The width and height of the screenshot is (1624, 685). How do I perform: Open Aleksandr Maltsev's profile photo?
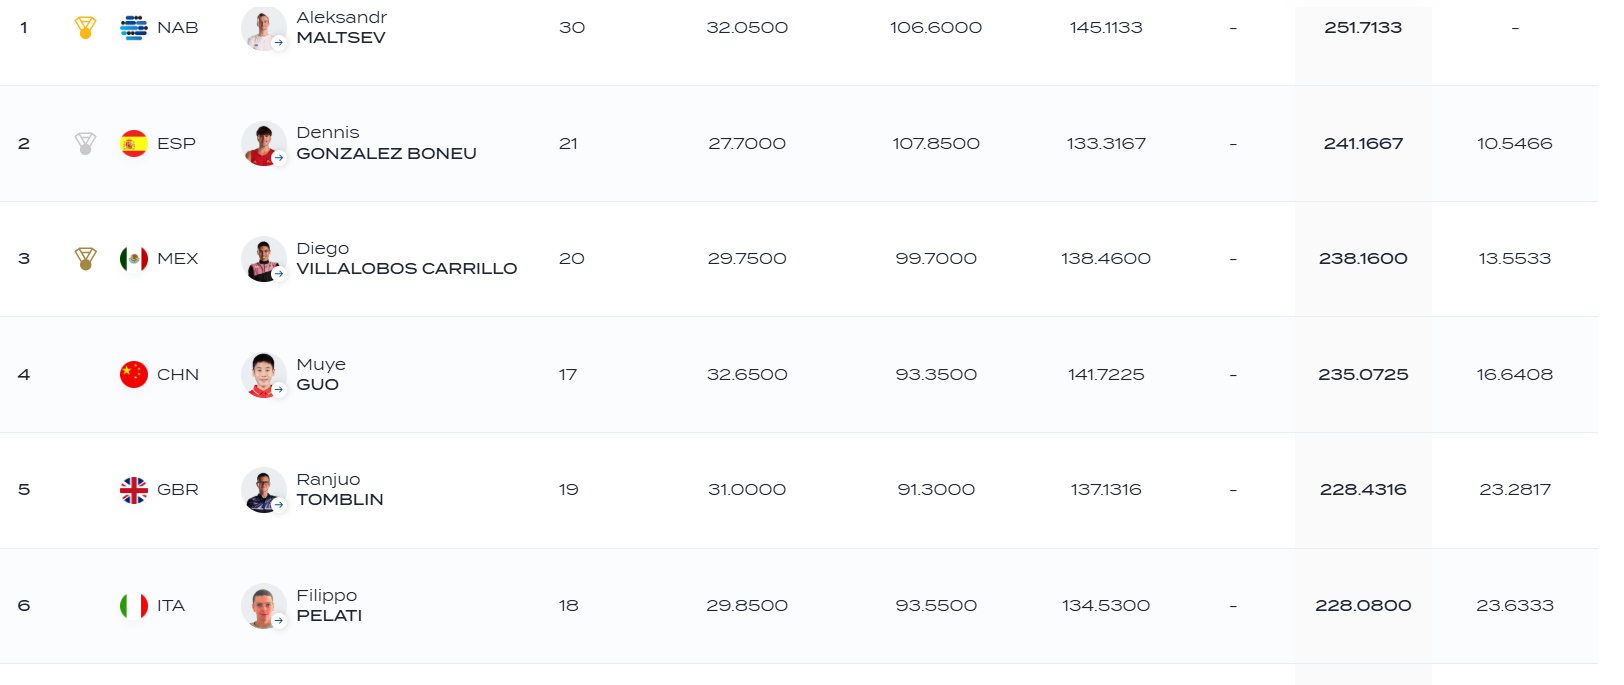pyautogui.click(x=264, y=28)
